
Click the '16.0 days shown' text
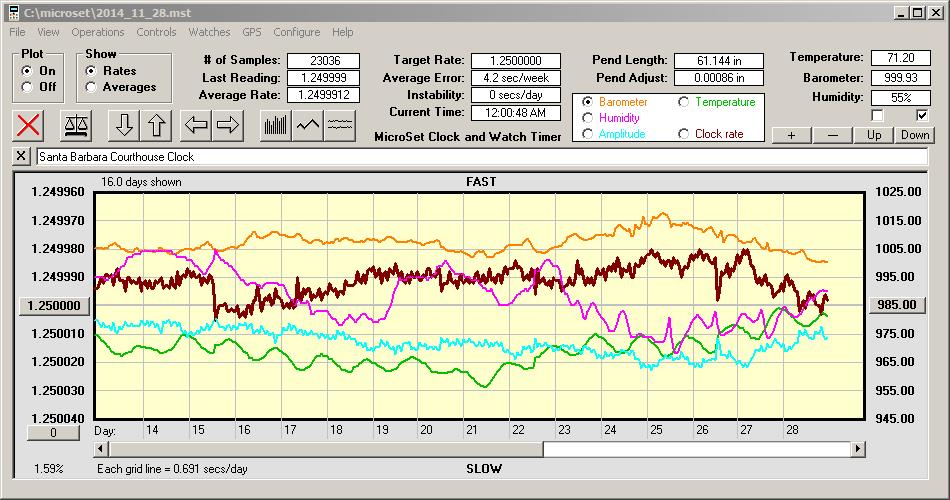coord(141,182)
